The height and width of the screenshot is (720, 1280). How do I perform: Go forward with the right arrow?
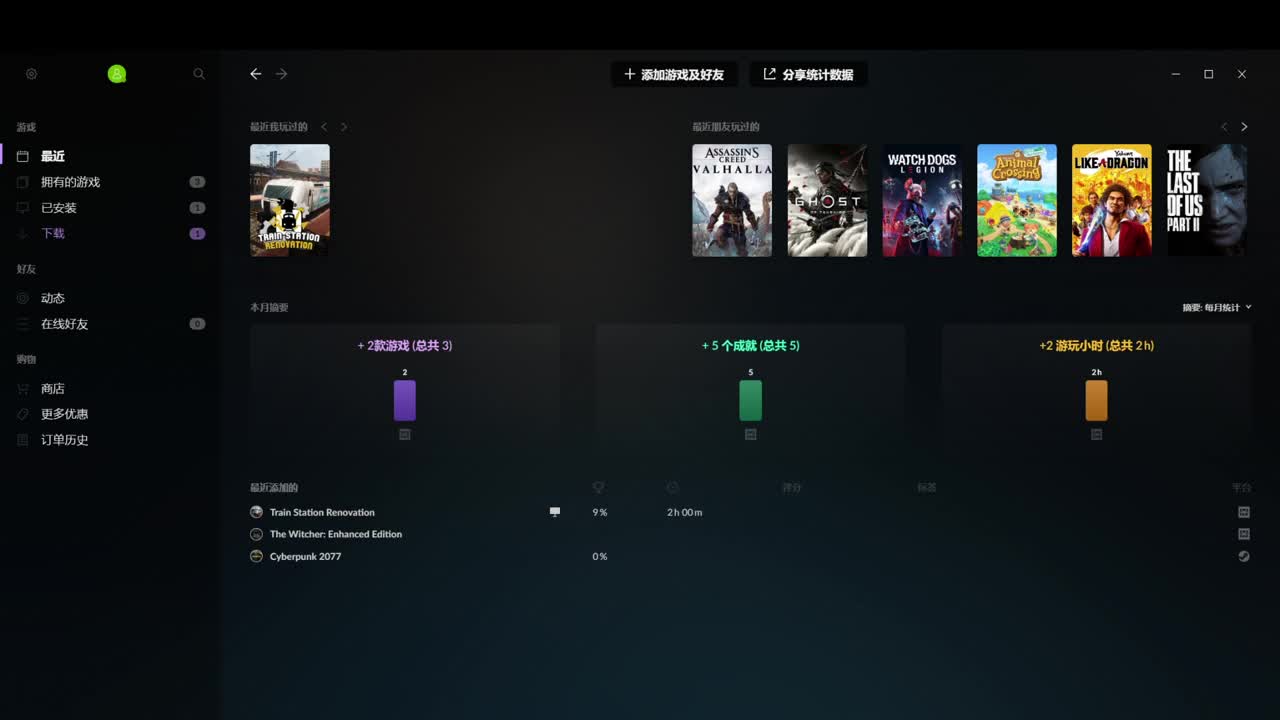pyautogui.click(x=282, y=74)
